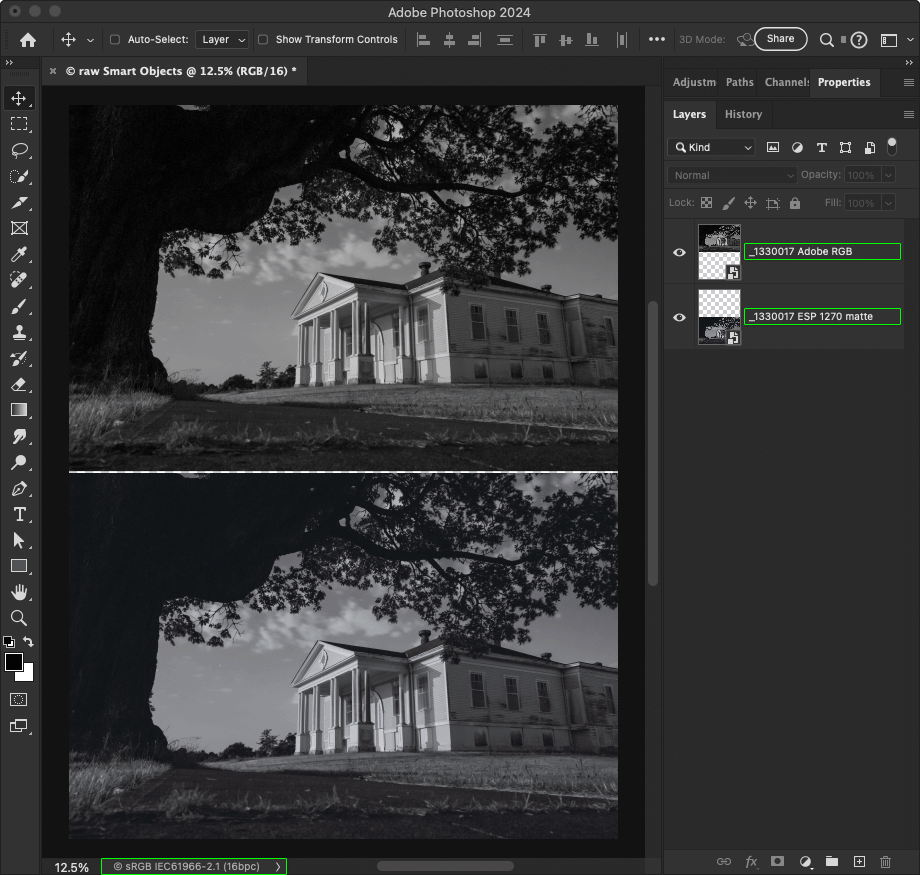Select the Gradient tool
This screenshot has width=920, height=875.
(x=19, y=410)
